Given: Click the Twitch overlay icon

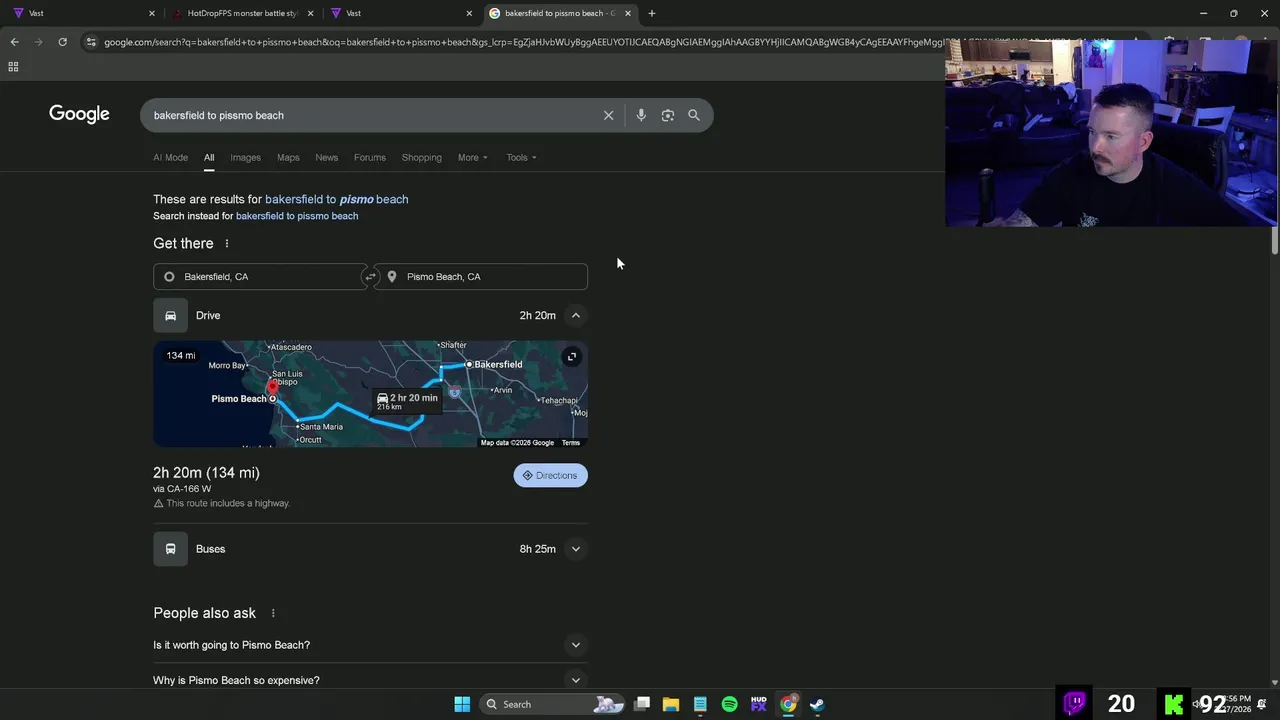Looking at the screenshot, I should (1075, 704).
